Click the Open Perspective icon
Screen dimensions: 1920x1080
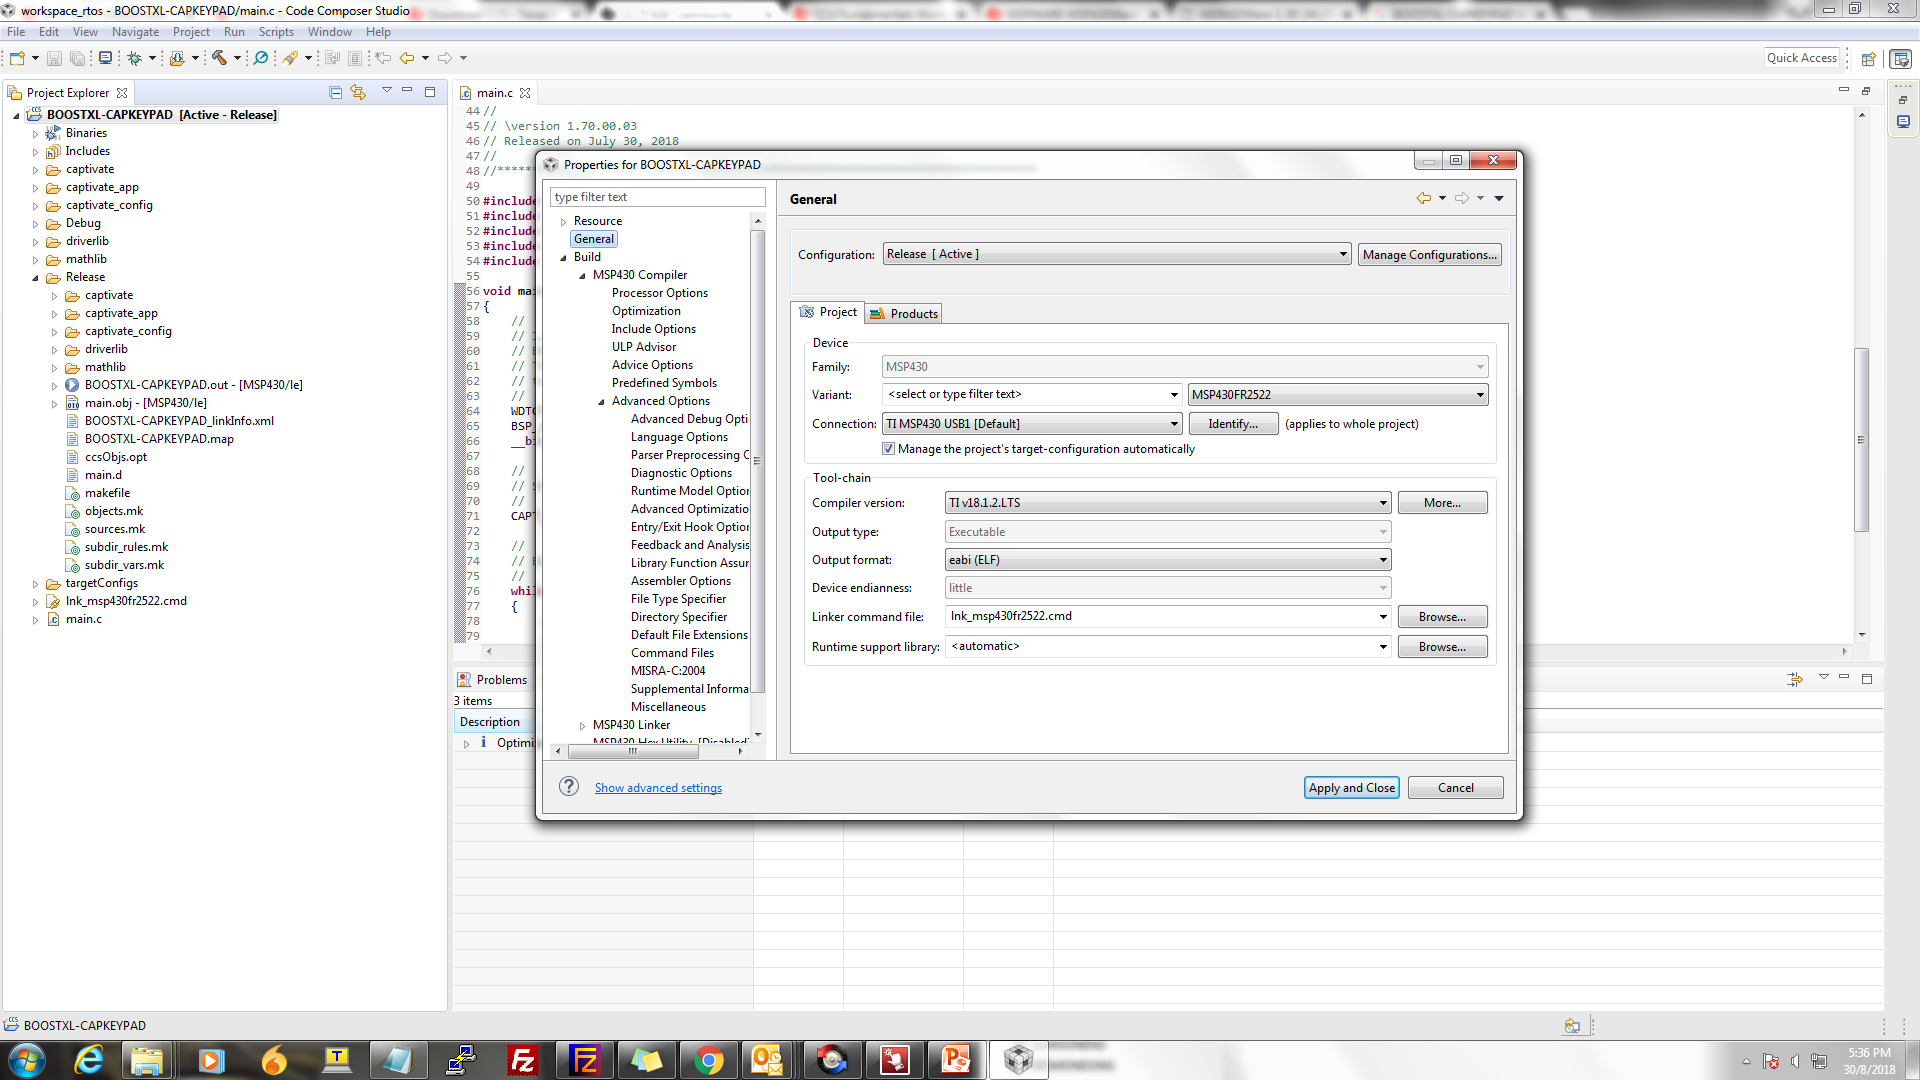(1868, 59)
